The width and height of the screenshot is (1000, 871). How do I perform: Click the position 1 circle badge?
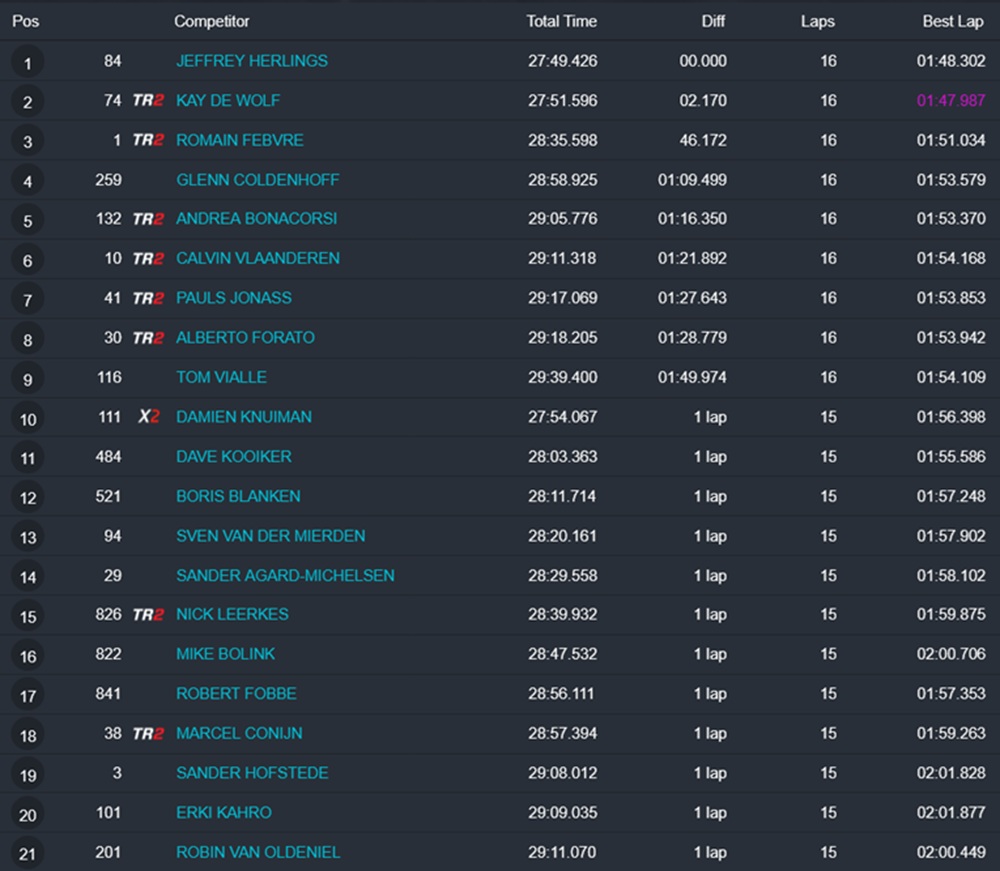tap(28, 64)
